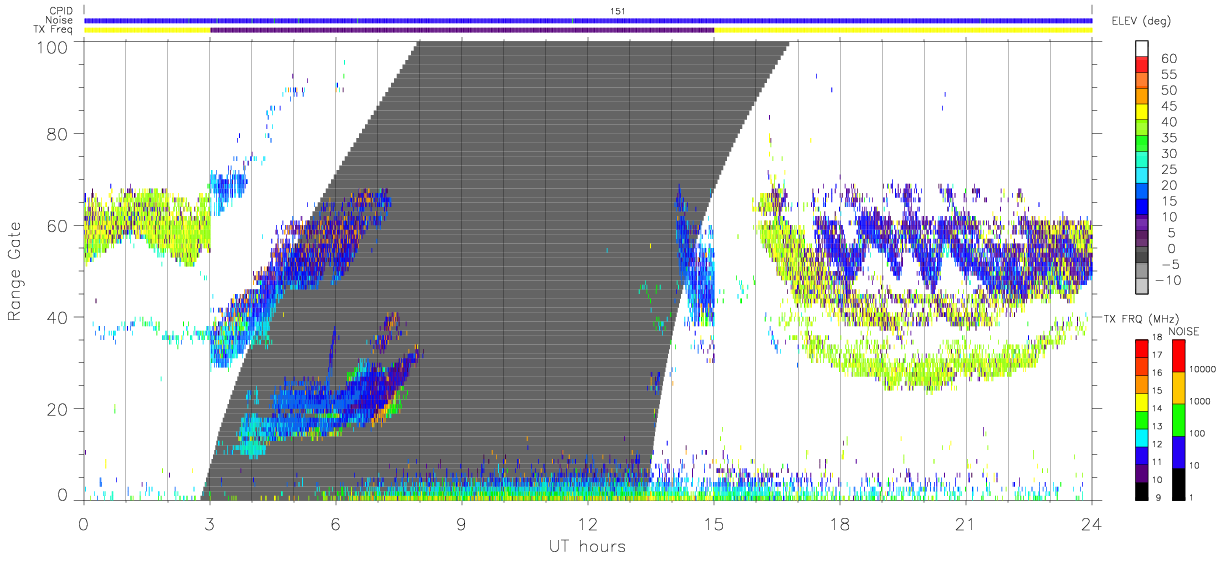Pick the black NOISE swatch between 1 and 10

(1178, 484)
